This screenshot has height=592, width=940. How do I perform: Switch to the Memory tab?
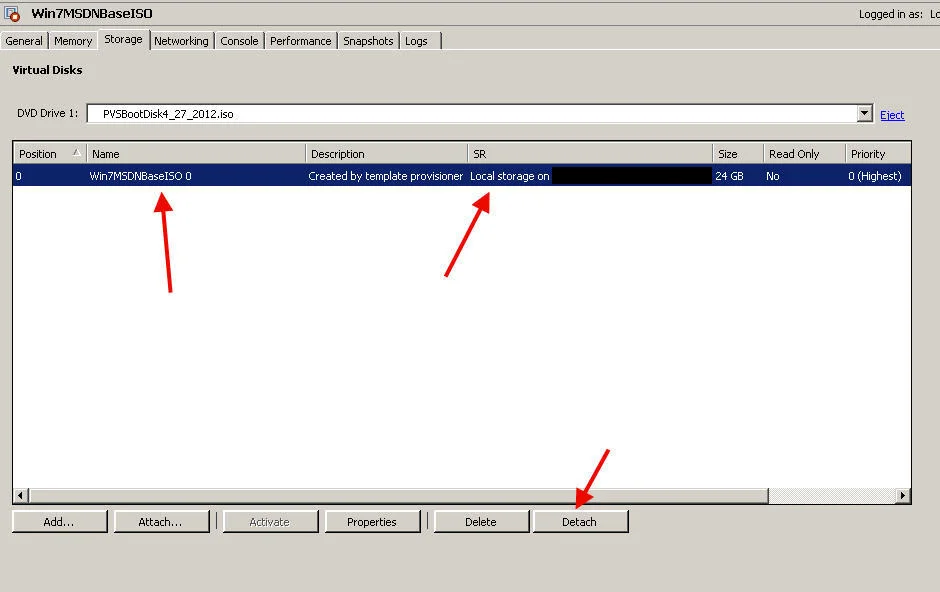[73, 41]
